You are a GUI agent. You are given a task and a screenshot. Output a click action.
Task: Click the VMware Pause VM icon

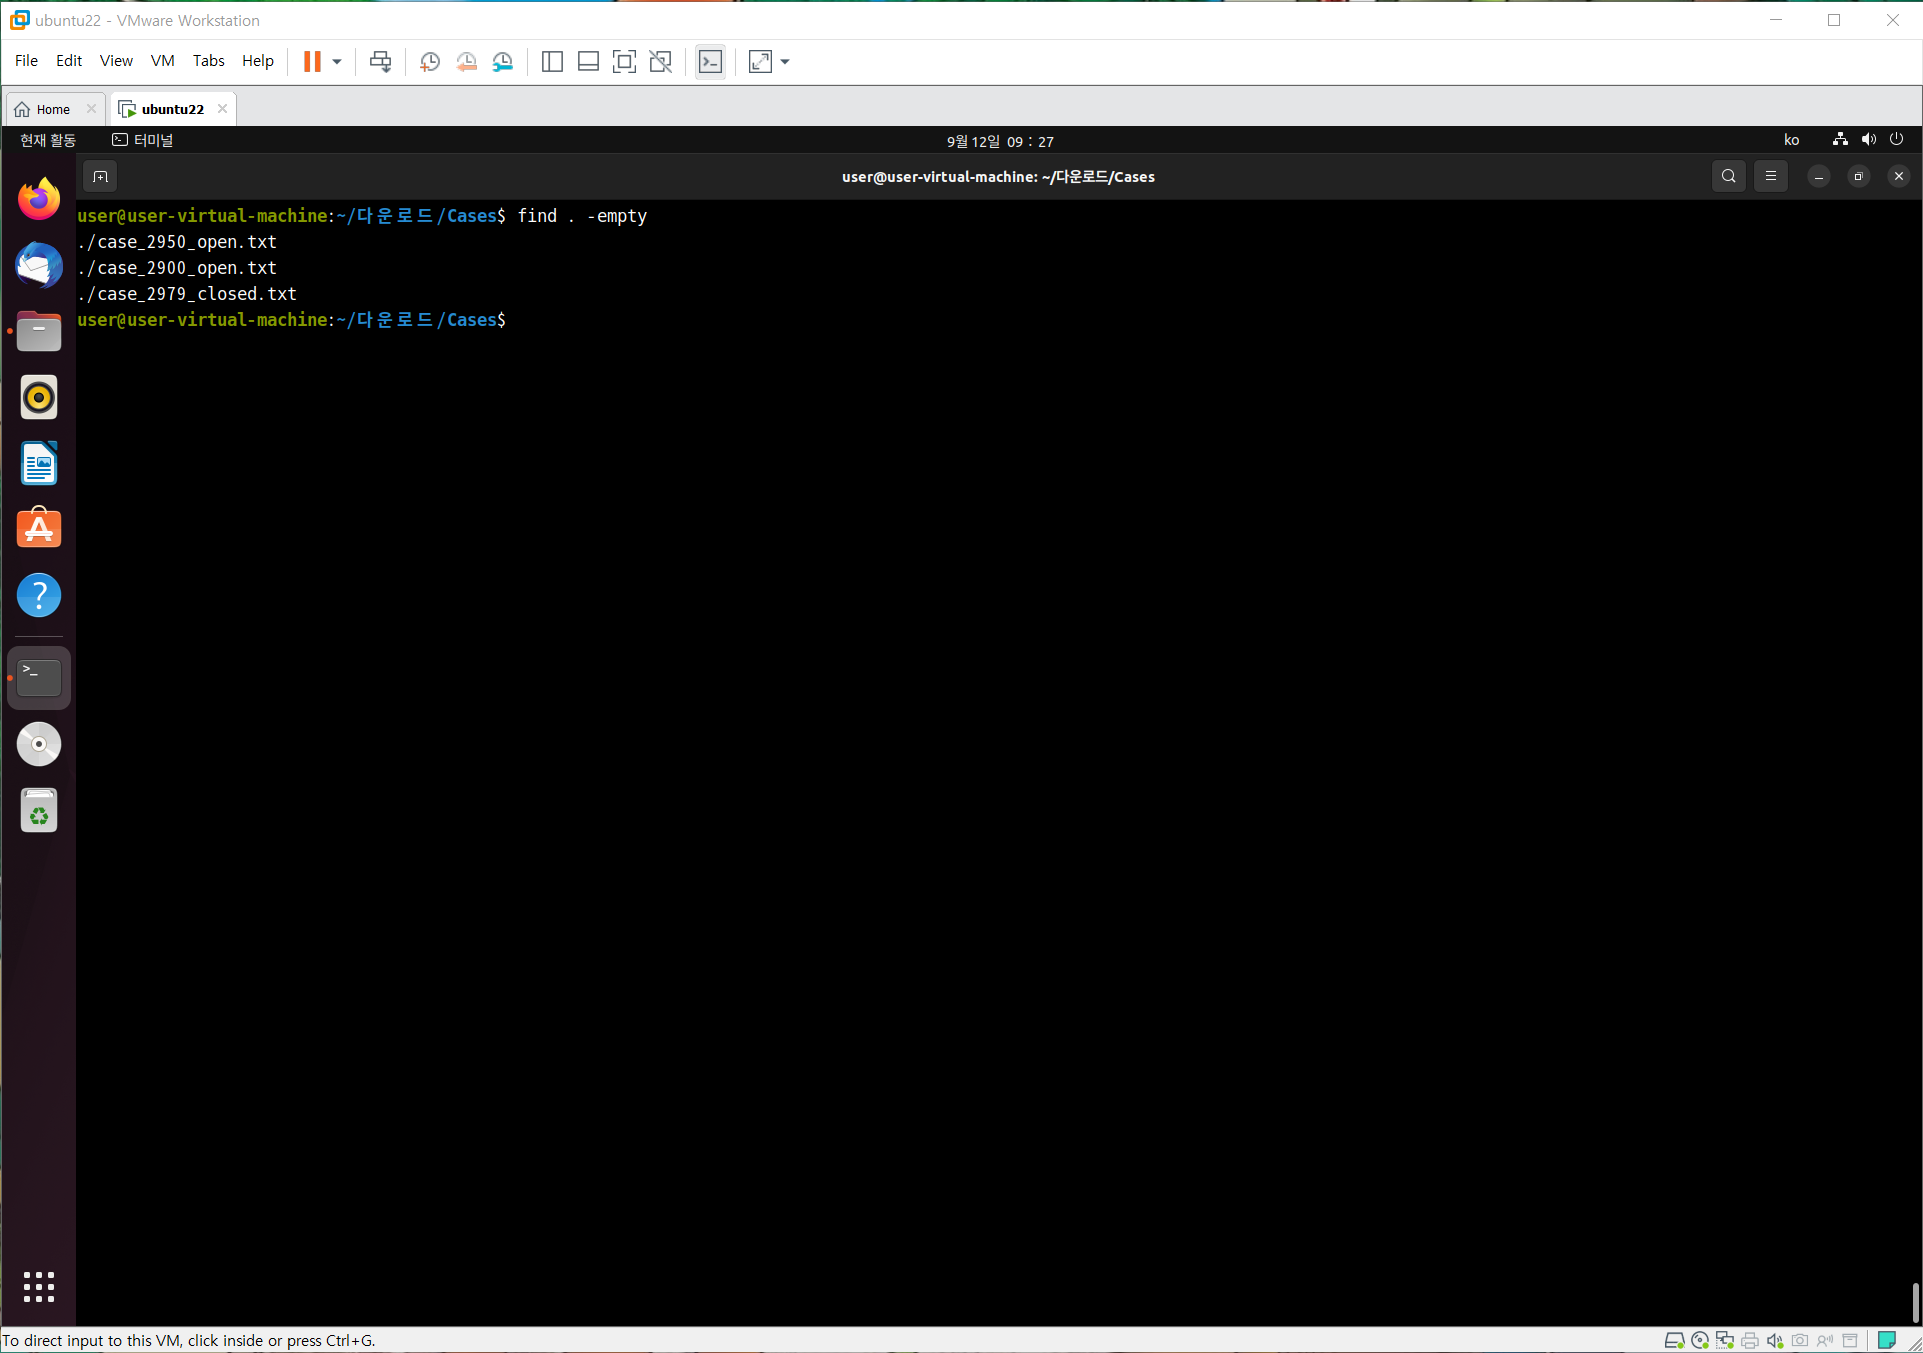click(312, 62)
